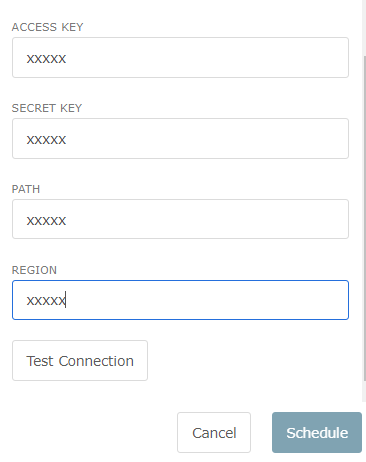Image resolution: width=366 pixels, height=462 pixels.
Task: Click the ACCESS KEY field label
Action: coord(47,27)
